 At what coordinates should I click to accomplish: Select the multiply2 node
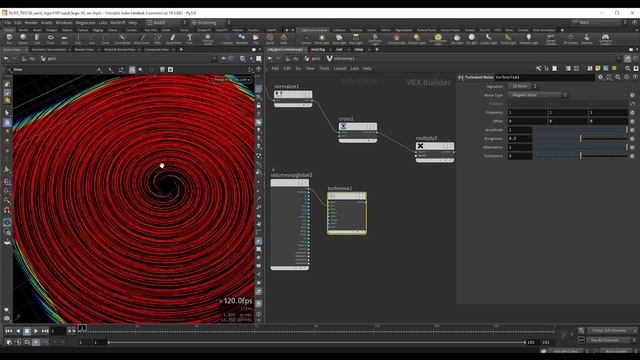coord(435,151)
